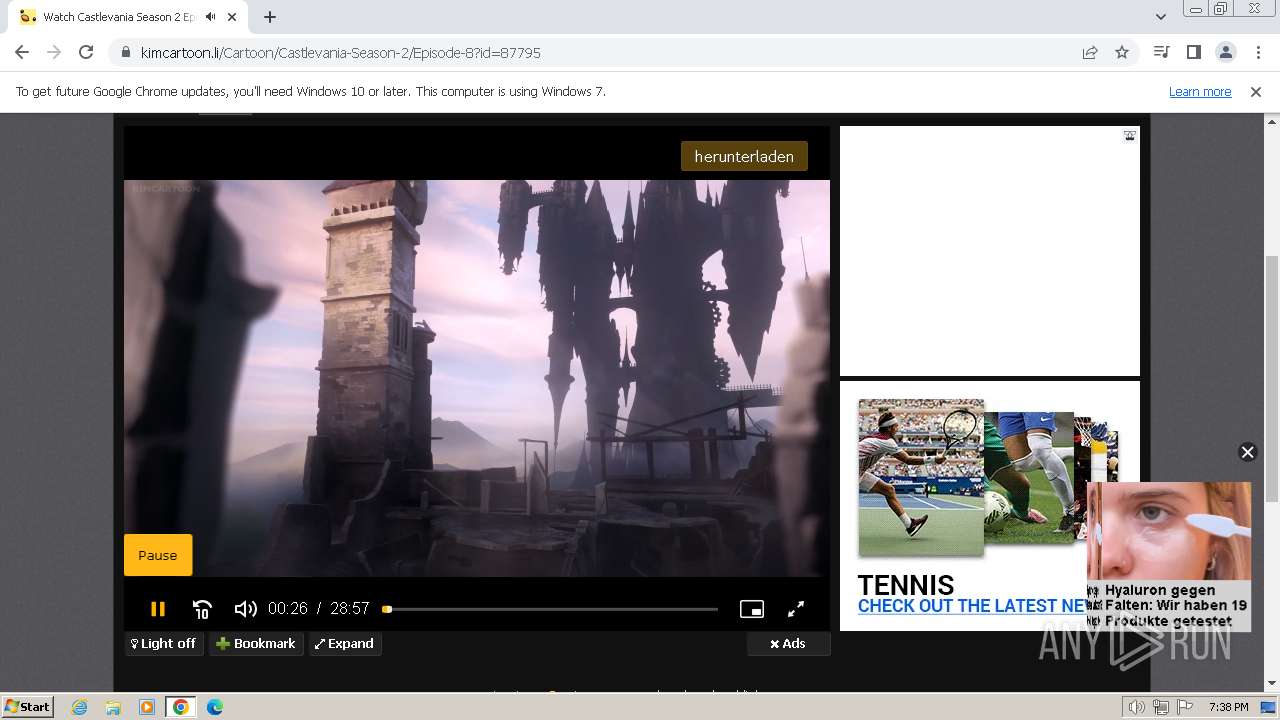View site information lock icon

click(x=125, y=52)
